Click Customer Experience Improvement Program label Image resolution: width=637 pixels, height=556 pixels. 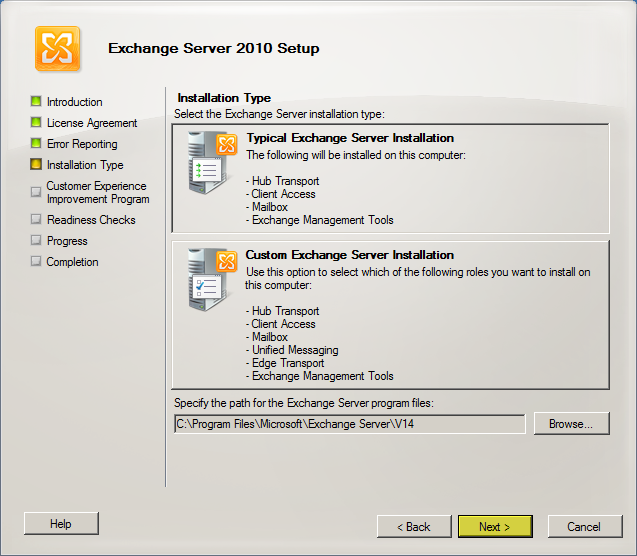[x=98, y=192]
